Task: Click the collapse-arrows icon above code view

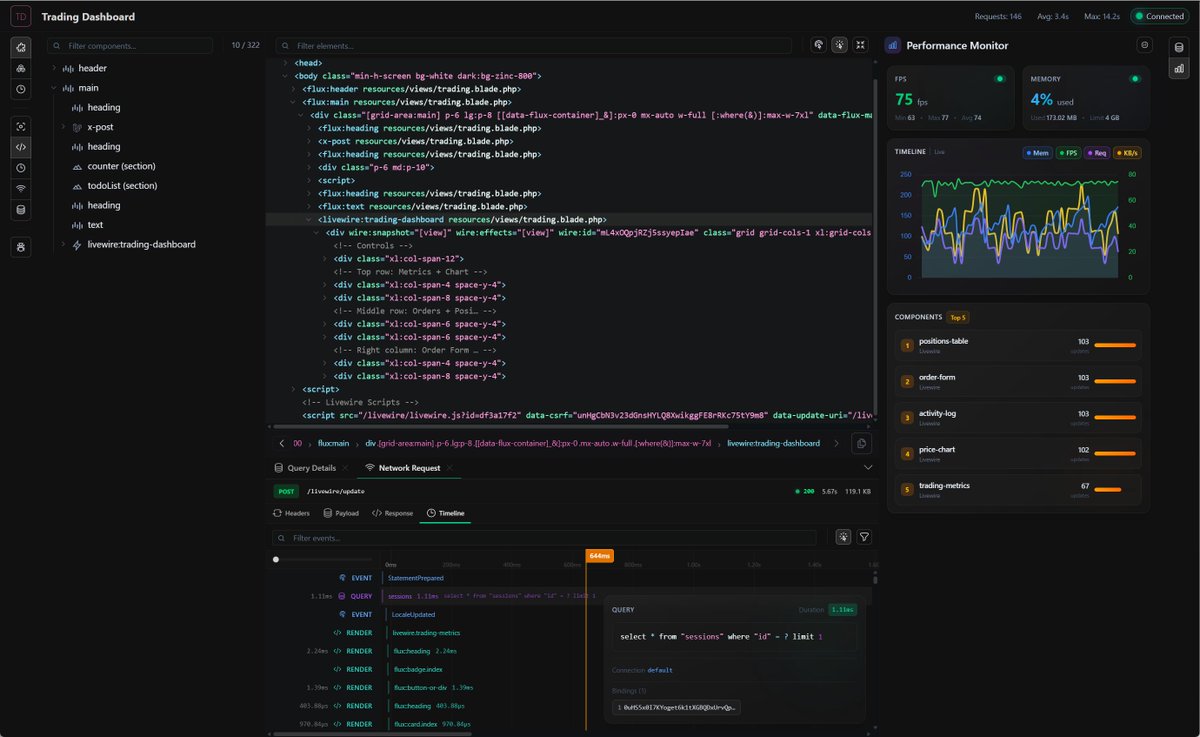Action: coord(860,45)
